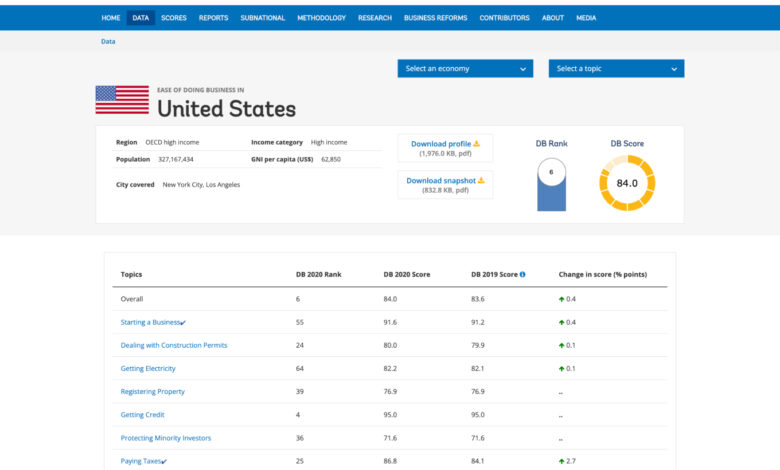Open the Paying Taxes topic link
This screenshot has width=780, height=470.
click(x=141, y=461)
